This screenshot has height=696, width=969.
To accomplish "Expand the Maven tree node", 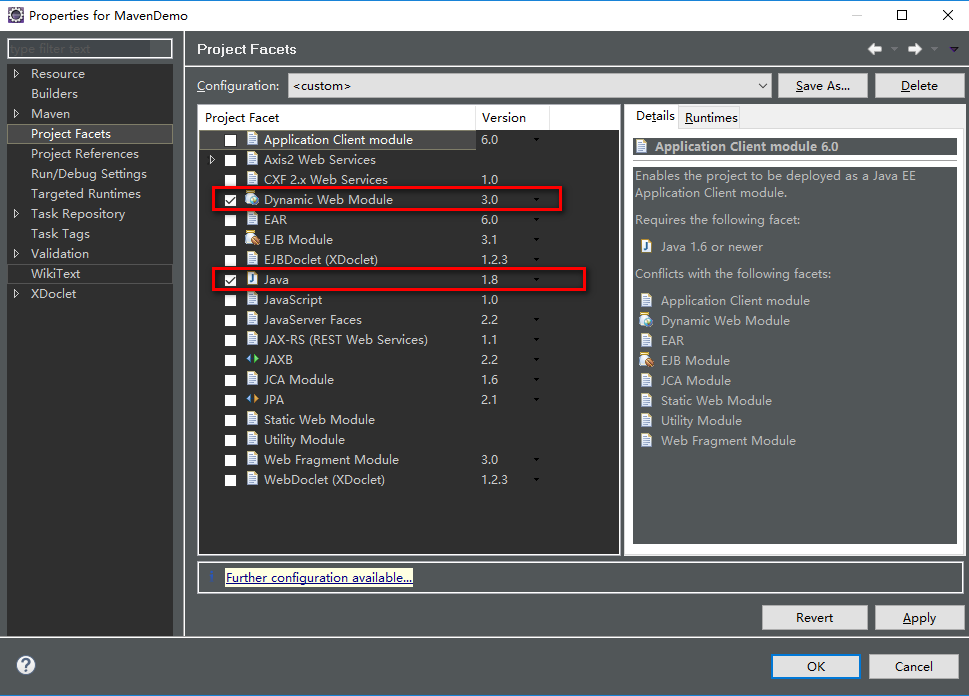I will pyautogui.click(x=17, y=114).
